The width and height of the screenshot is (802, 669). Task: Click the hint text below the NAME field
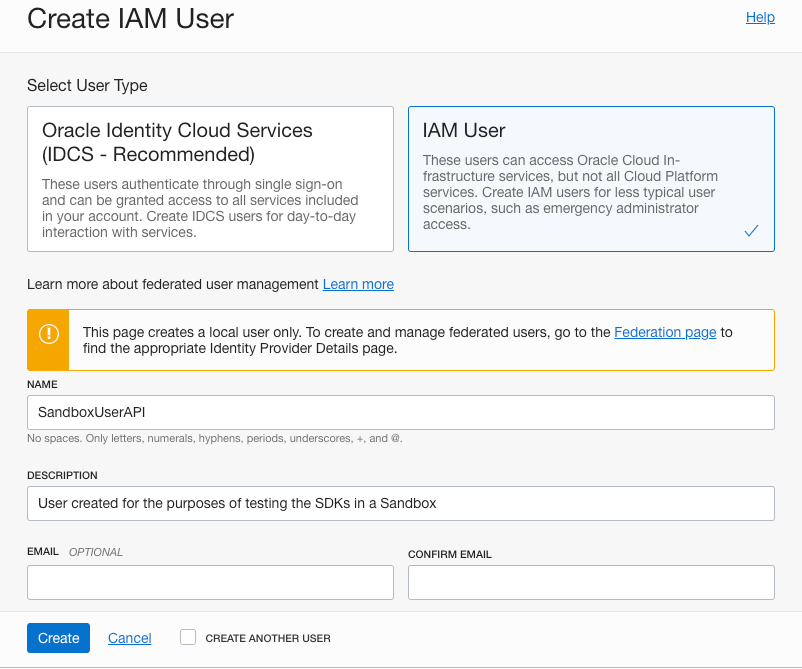coord(215,438)
